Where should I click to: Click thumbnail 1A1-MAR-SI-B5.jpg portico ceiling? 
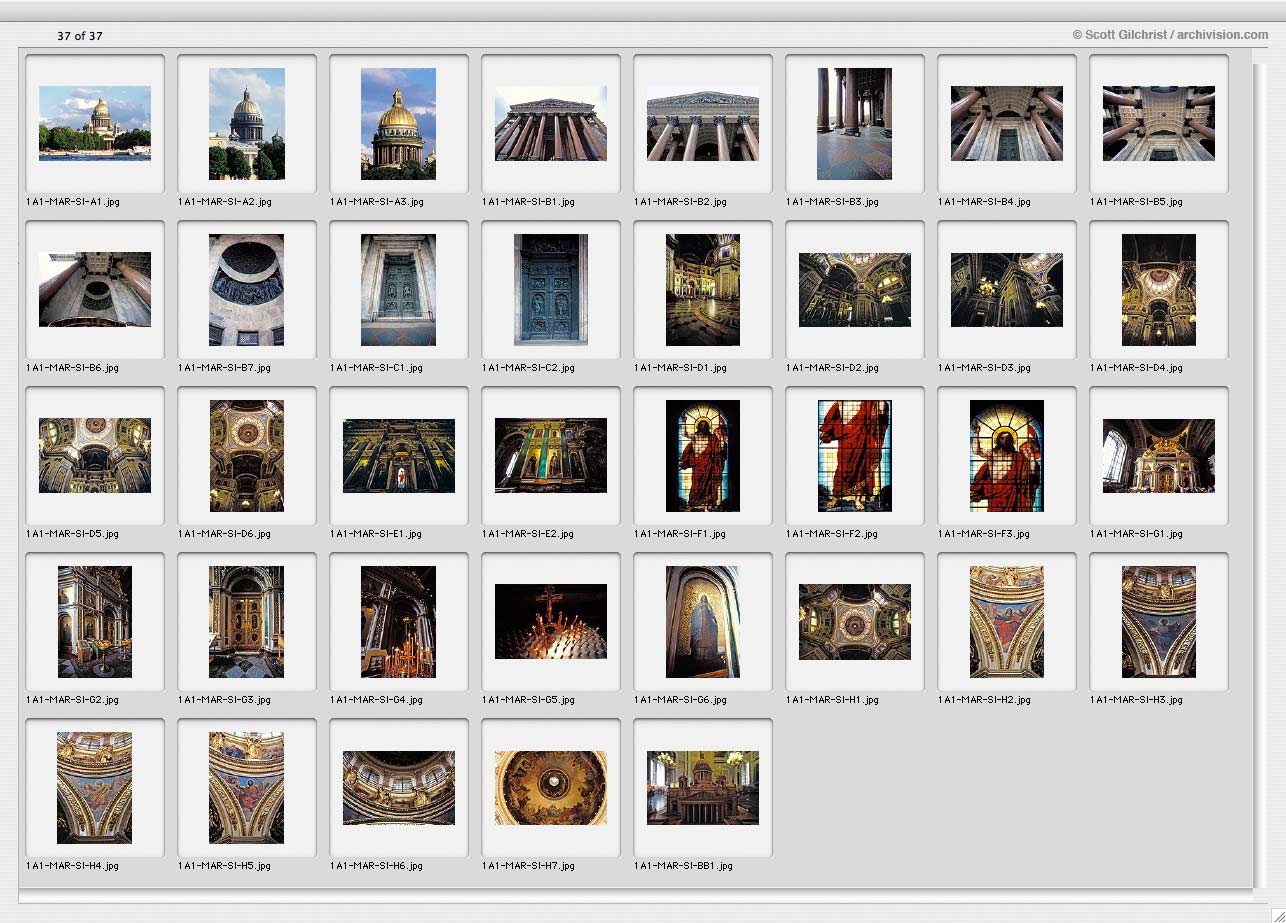point(1159,123)
